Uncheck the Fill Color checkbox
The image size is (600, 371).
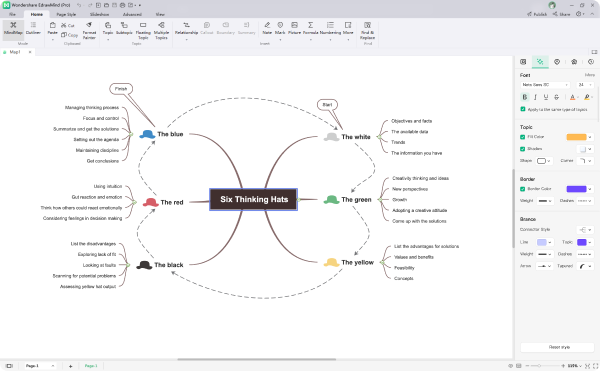[522, 137]
